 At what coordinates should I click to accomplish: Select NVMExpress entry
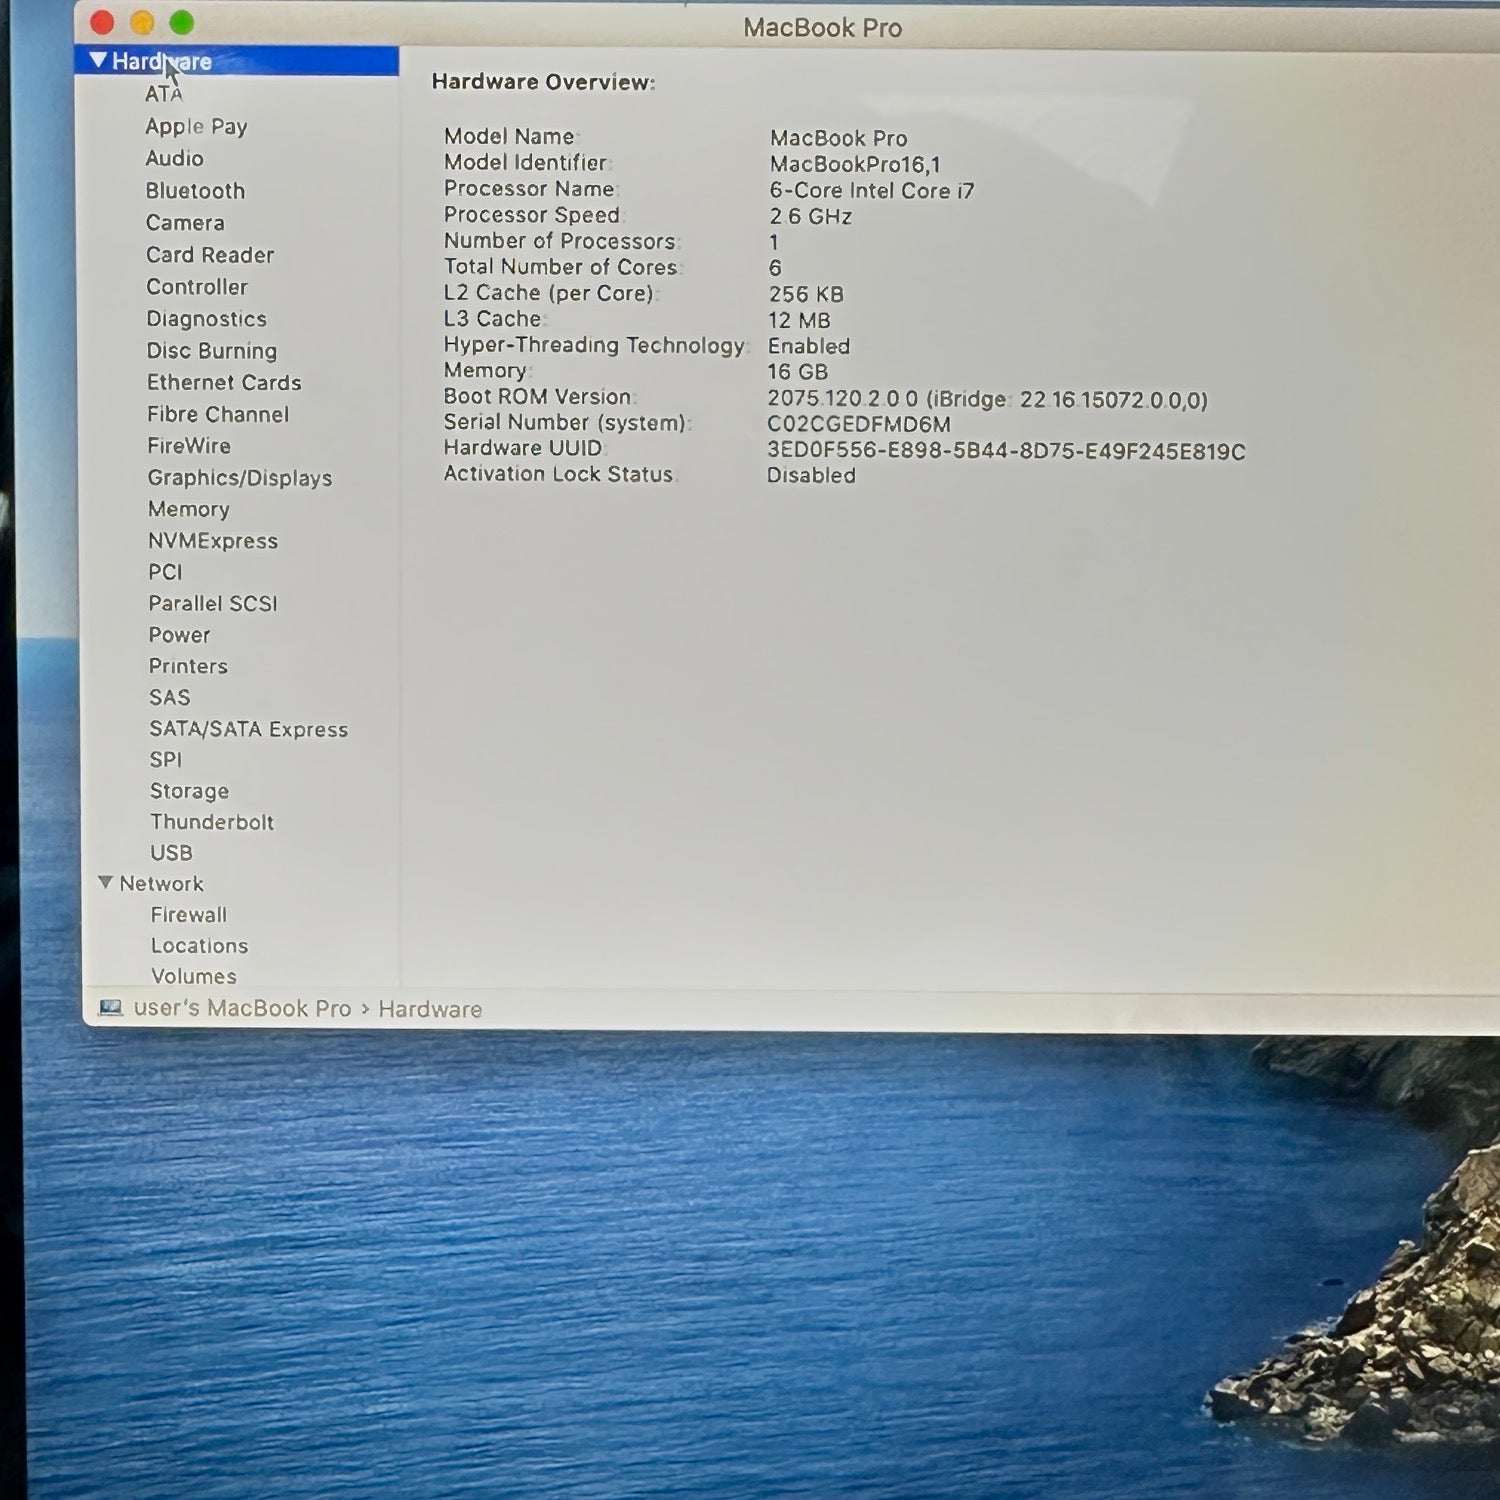[x=213, y=540]
